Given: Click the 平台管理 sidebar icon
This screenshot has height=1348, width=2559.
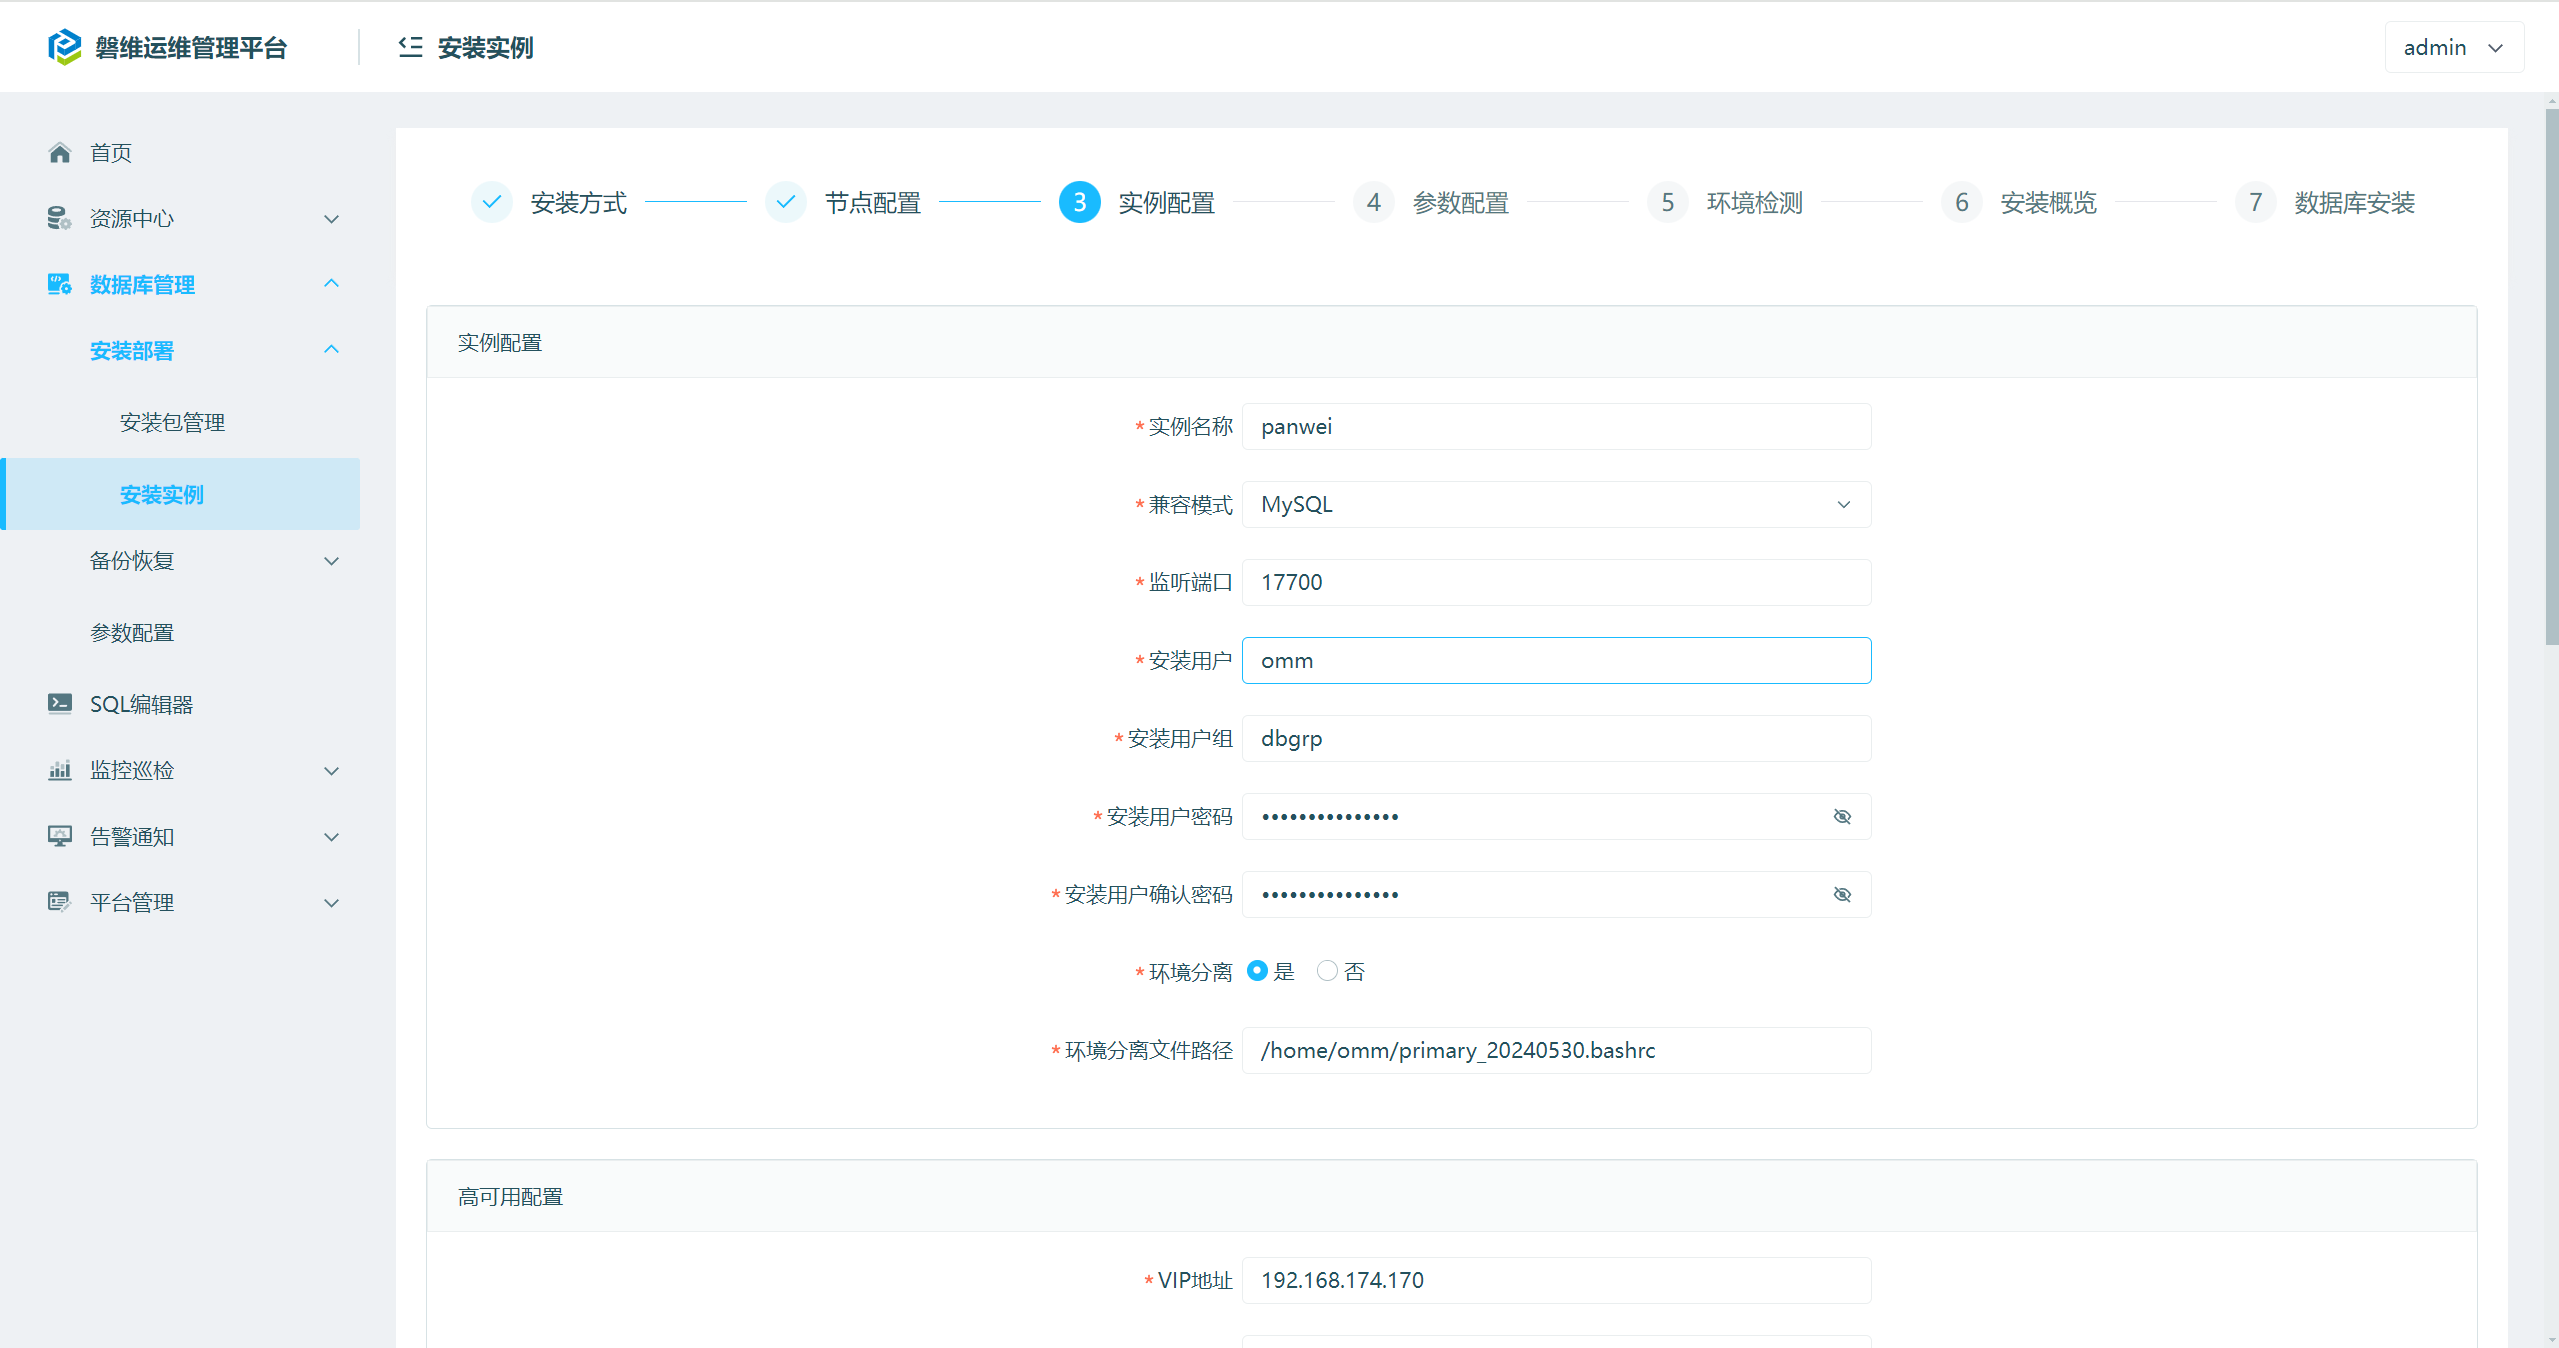Looking at the screenshot, I should [x=60, y=902].
